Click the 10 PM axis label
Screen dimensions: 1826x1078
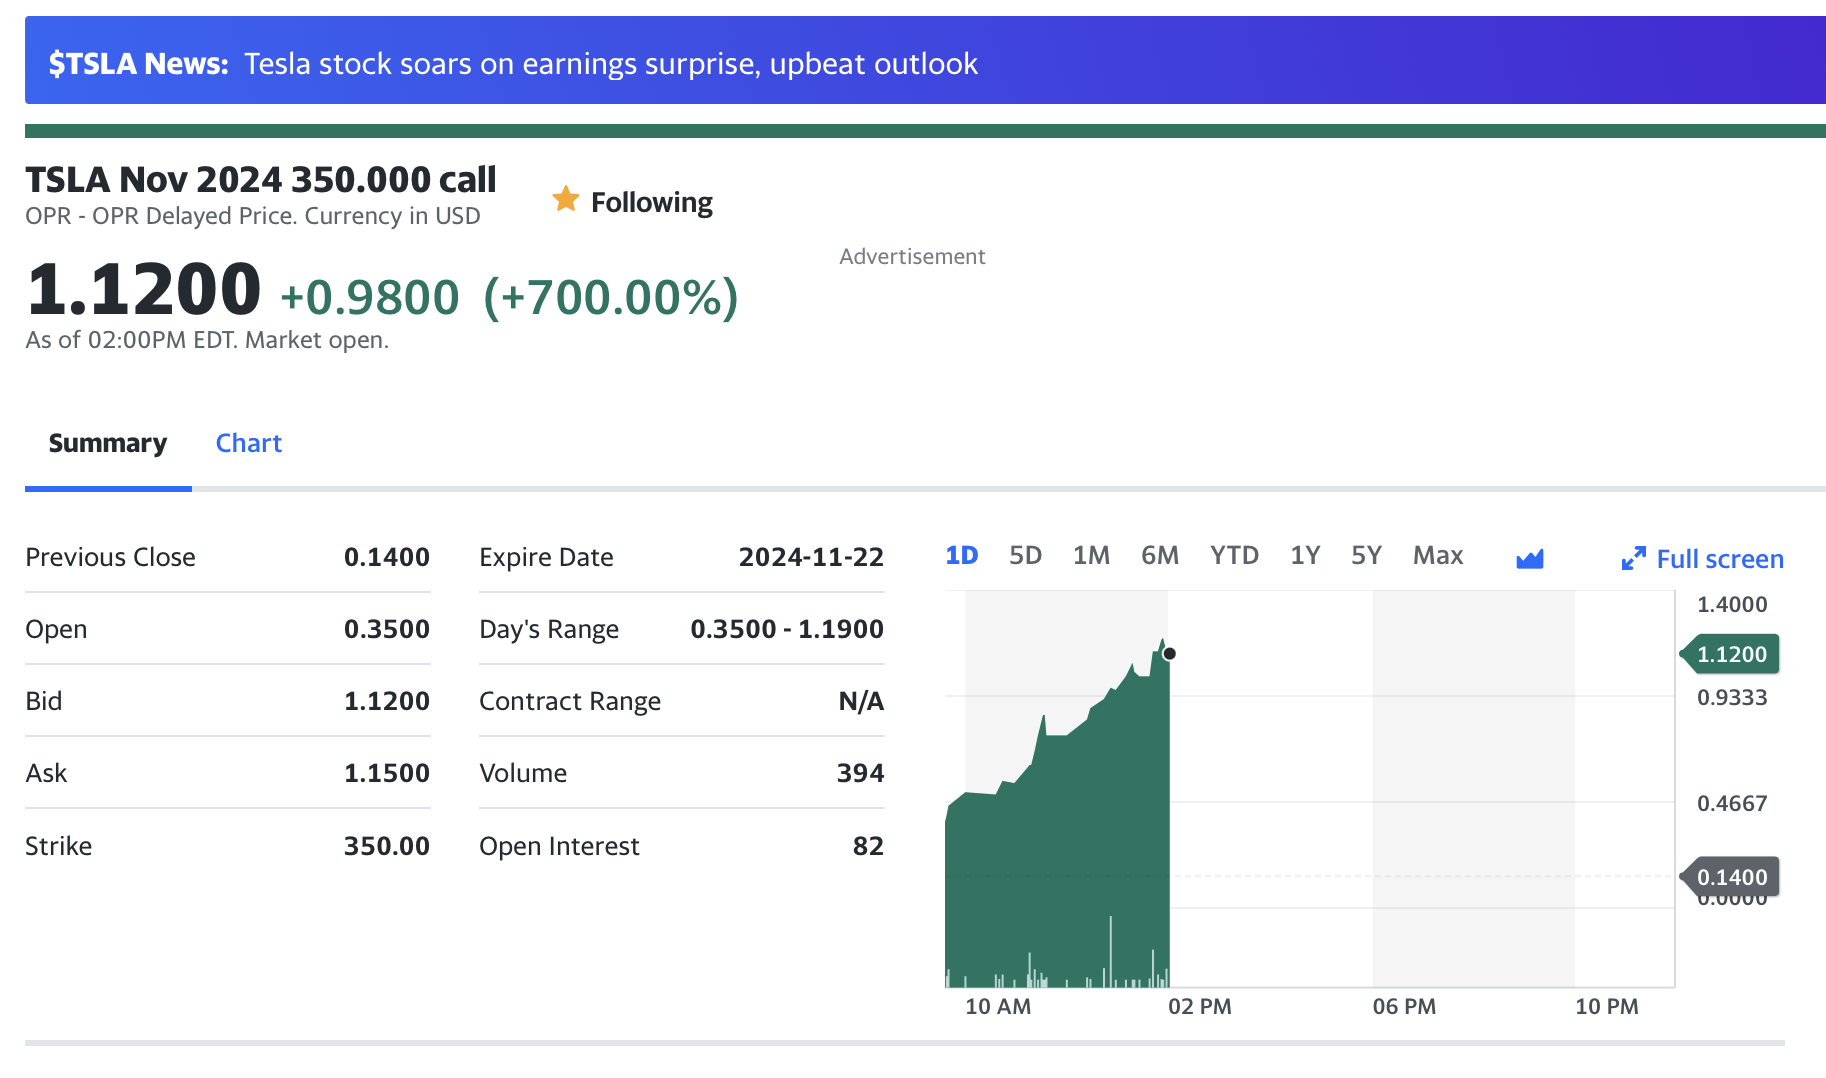pos(1607,1006)
